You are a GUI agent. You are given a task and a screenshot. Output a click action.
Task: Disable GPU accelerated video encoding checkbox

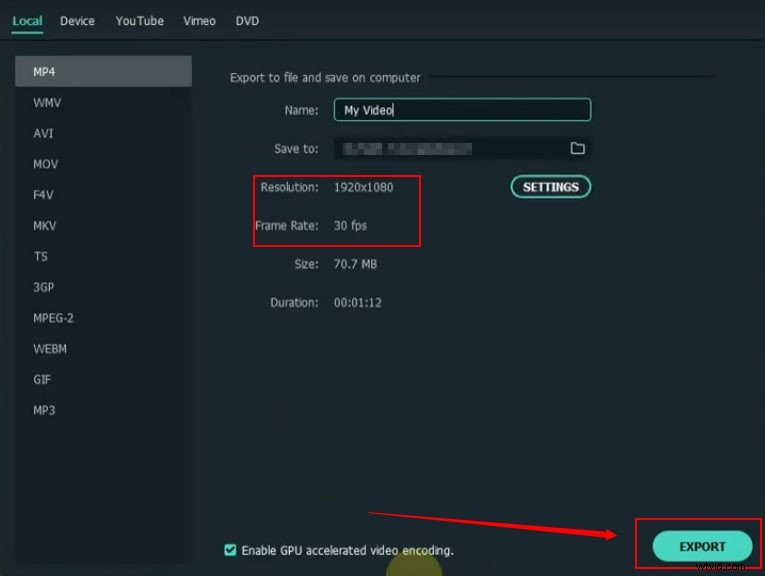pyautogui.click(x=230, y=550)
